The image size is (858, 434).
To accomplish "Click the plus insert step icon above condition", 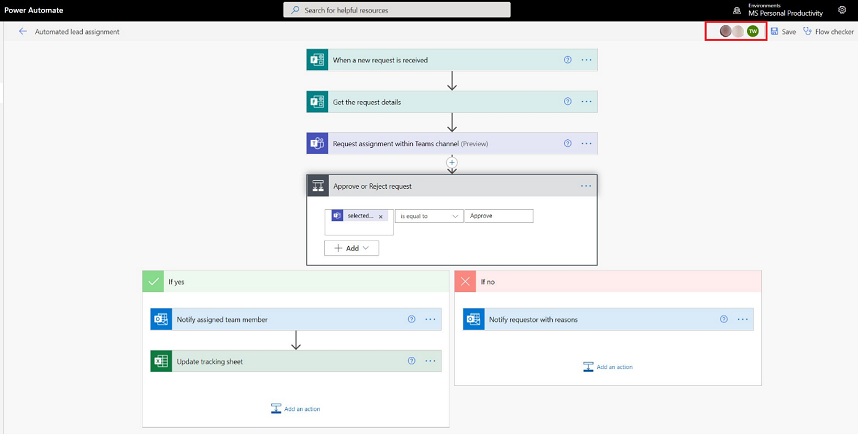I will [452, 161].
